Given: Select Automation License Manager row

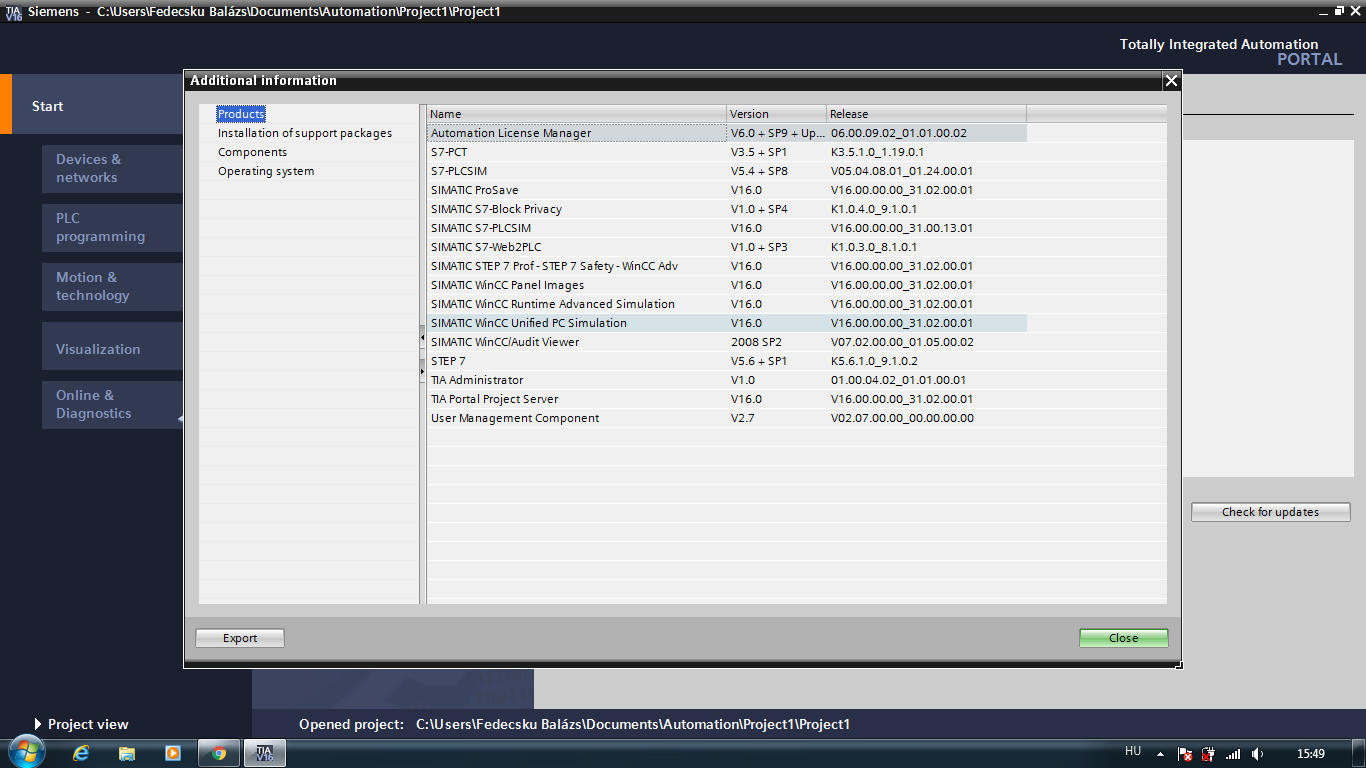Looking at the screenshot, I should (x=727, y=133).
